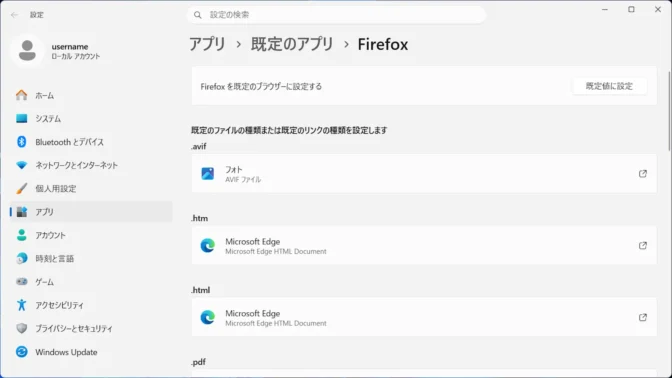The height and width of the screenshot is (378, 672).
Task: Open the external-link icon in the .html row
Action: coord(643,317)
